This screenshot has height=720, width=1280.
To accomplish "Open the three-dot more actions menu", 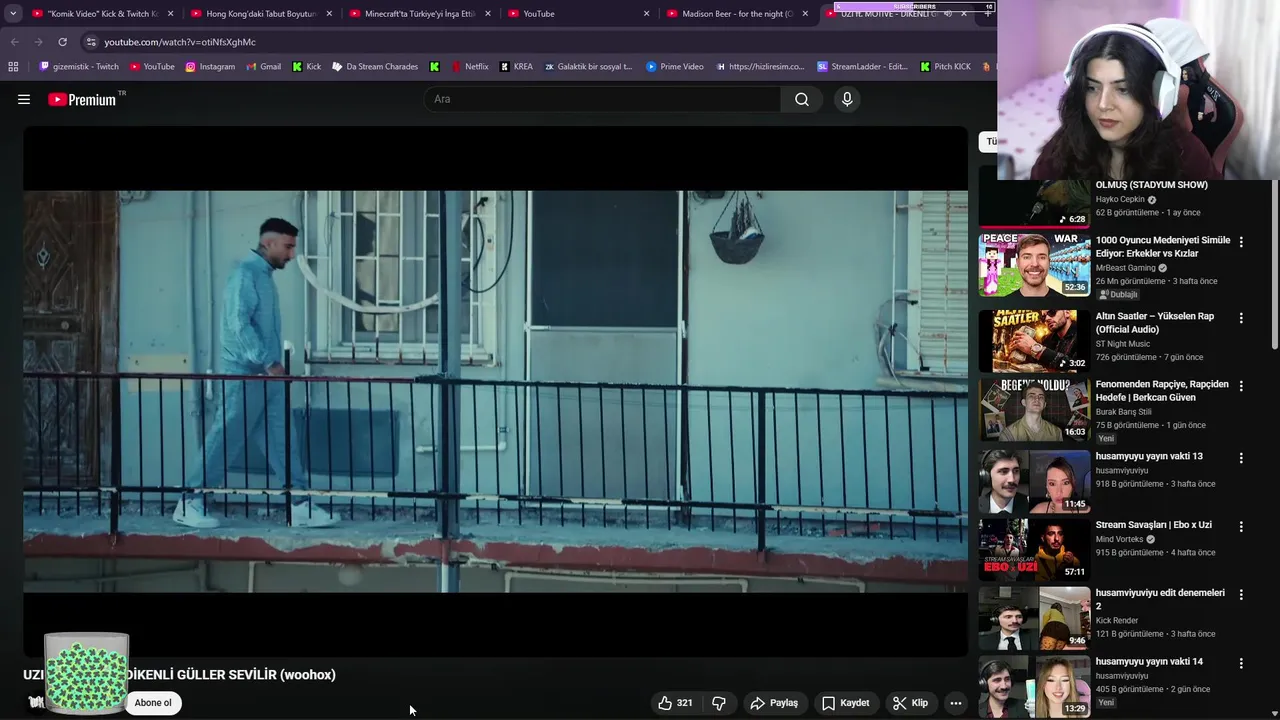I will (x=956, y=703).
